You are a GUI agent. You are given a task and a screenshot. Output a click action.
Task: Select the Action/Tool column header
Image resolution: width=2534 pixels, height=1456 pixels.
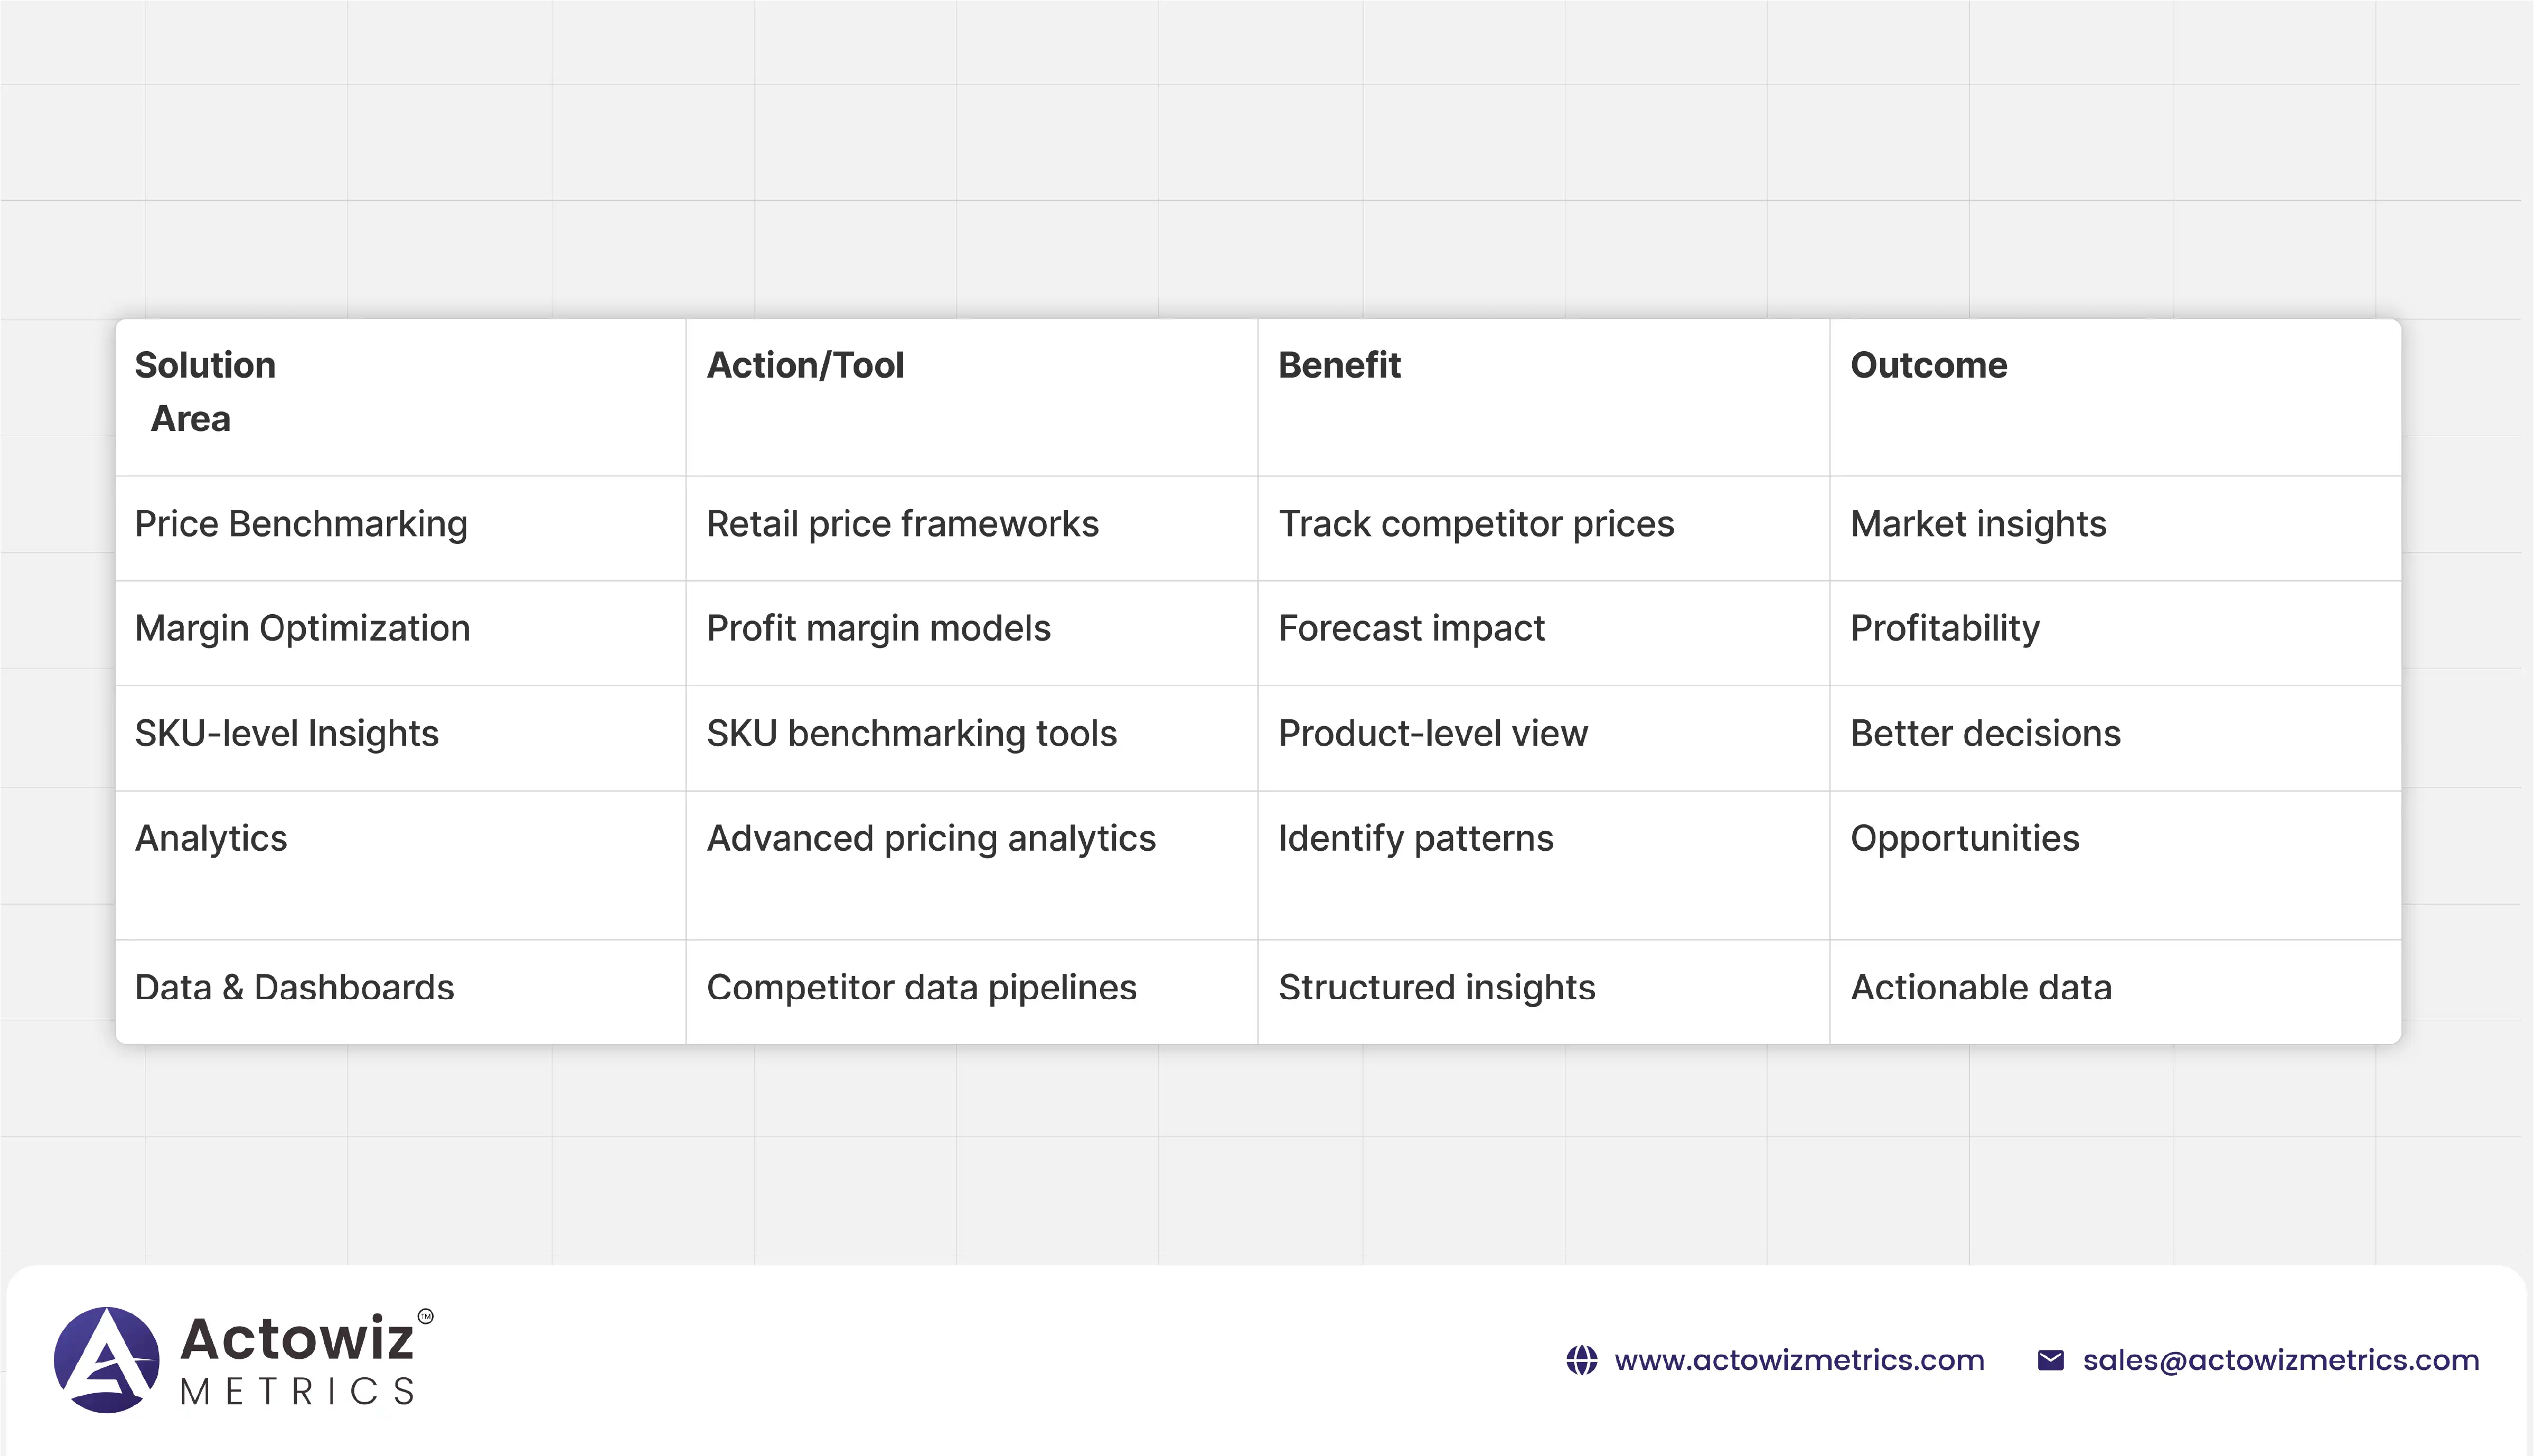[x=805, y=366]
